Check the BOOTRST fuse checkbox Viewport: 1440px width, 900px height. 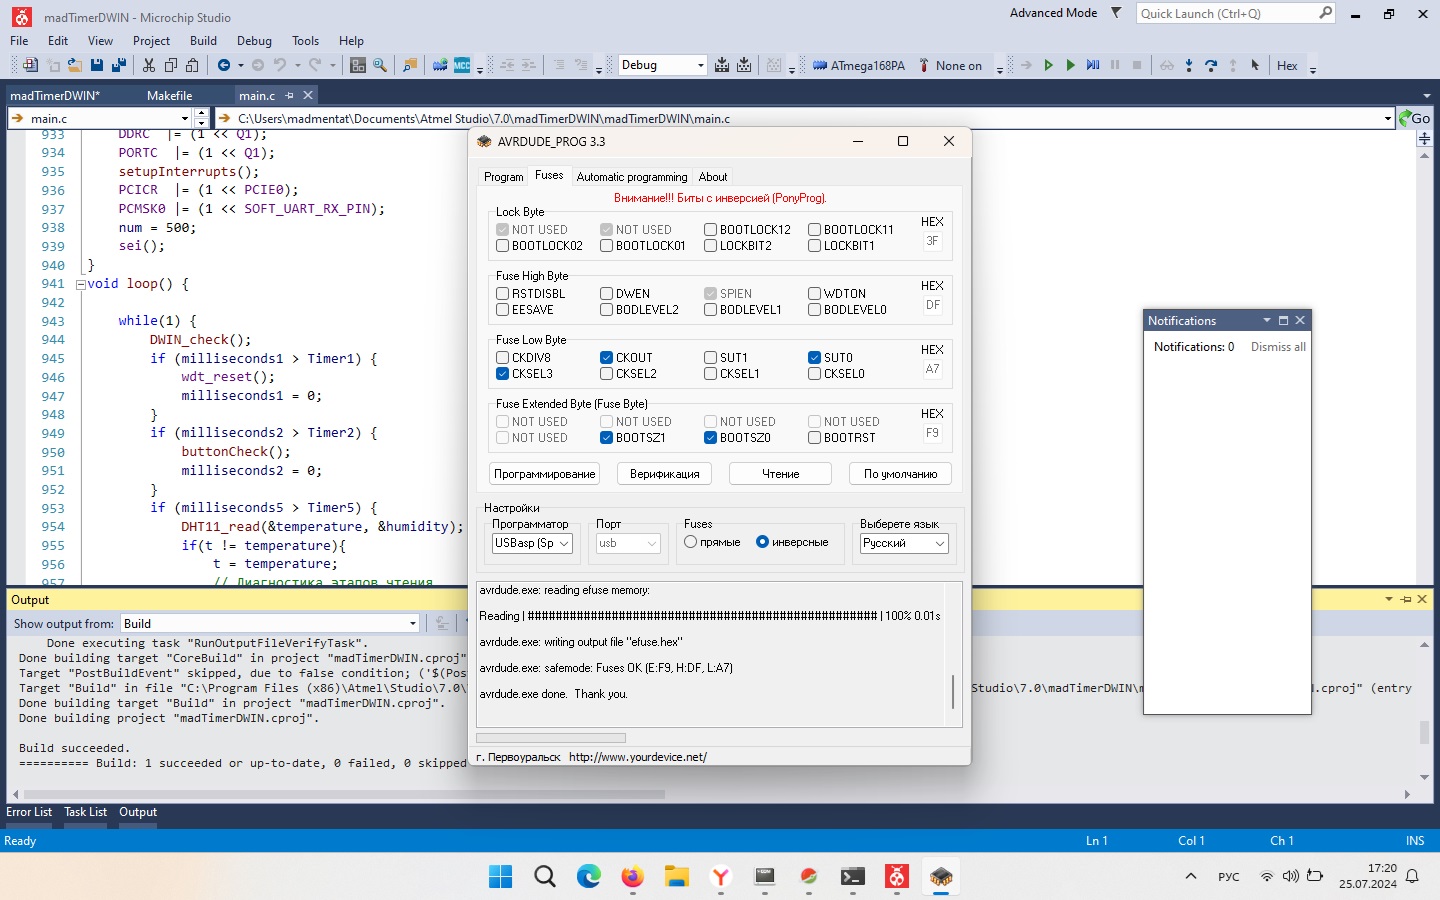pos(815,438)
